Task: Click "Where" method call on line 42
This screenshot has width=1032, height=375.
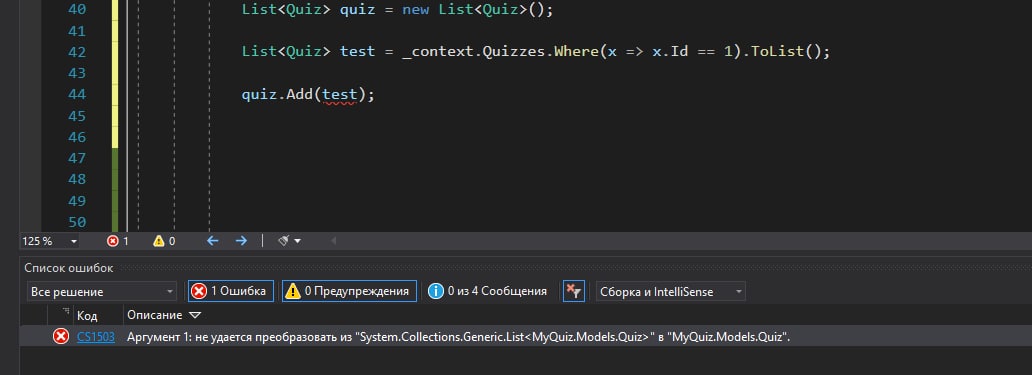Action: (x=576, y=51)
